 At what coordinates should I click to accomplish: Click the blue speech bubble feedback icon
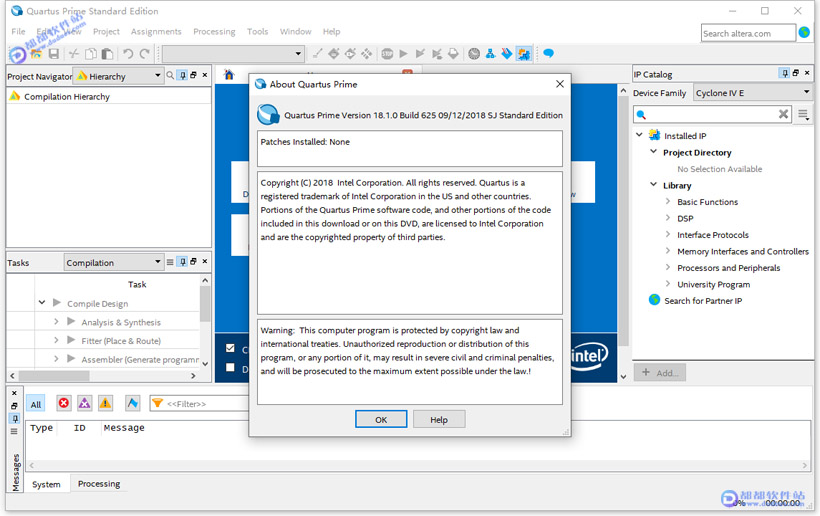[x=549, y=53]
